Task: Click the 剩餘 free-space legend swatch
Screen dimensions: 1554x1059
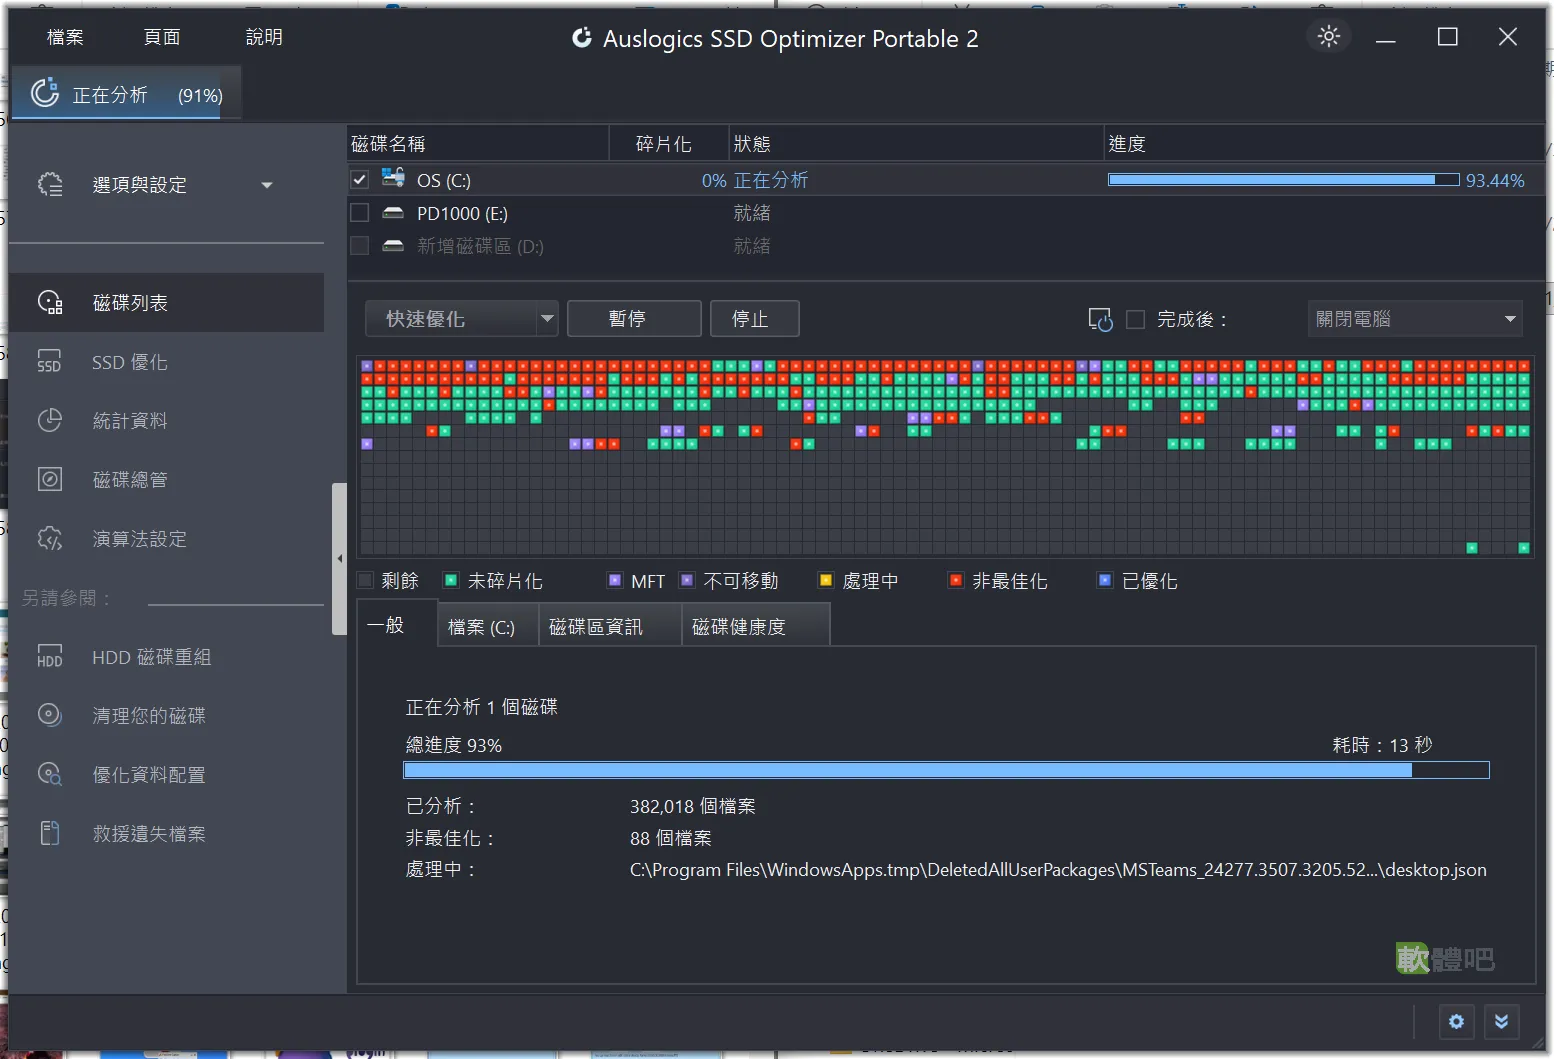Action: click(x=365, y=580)
